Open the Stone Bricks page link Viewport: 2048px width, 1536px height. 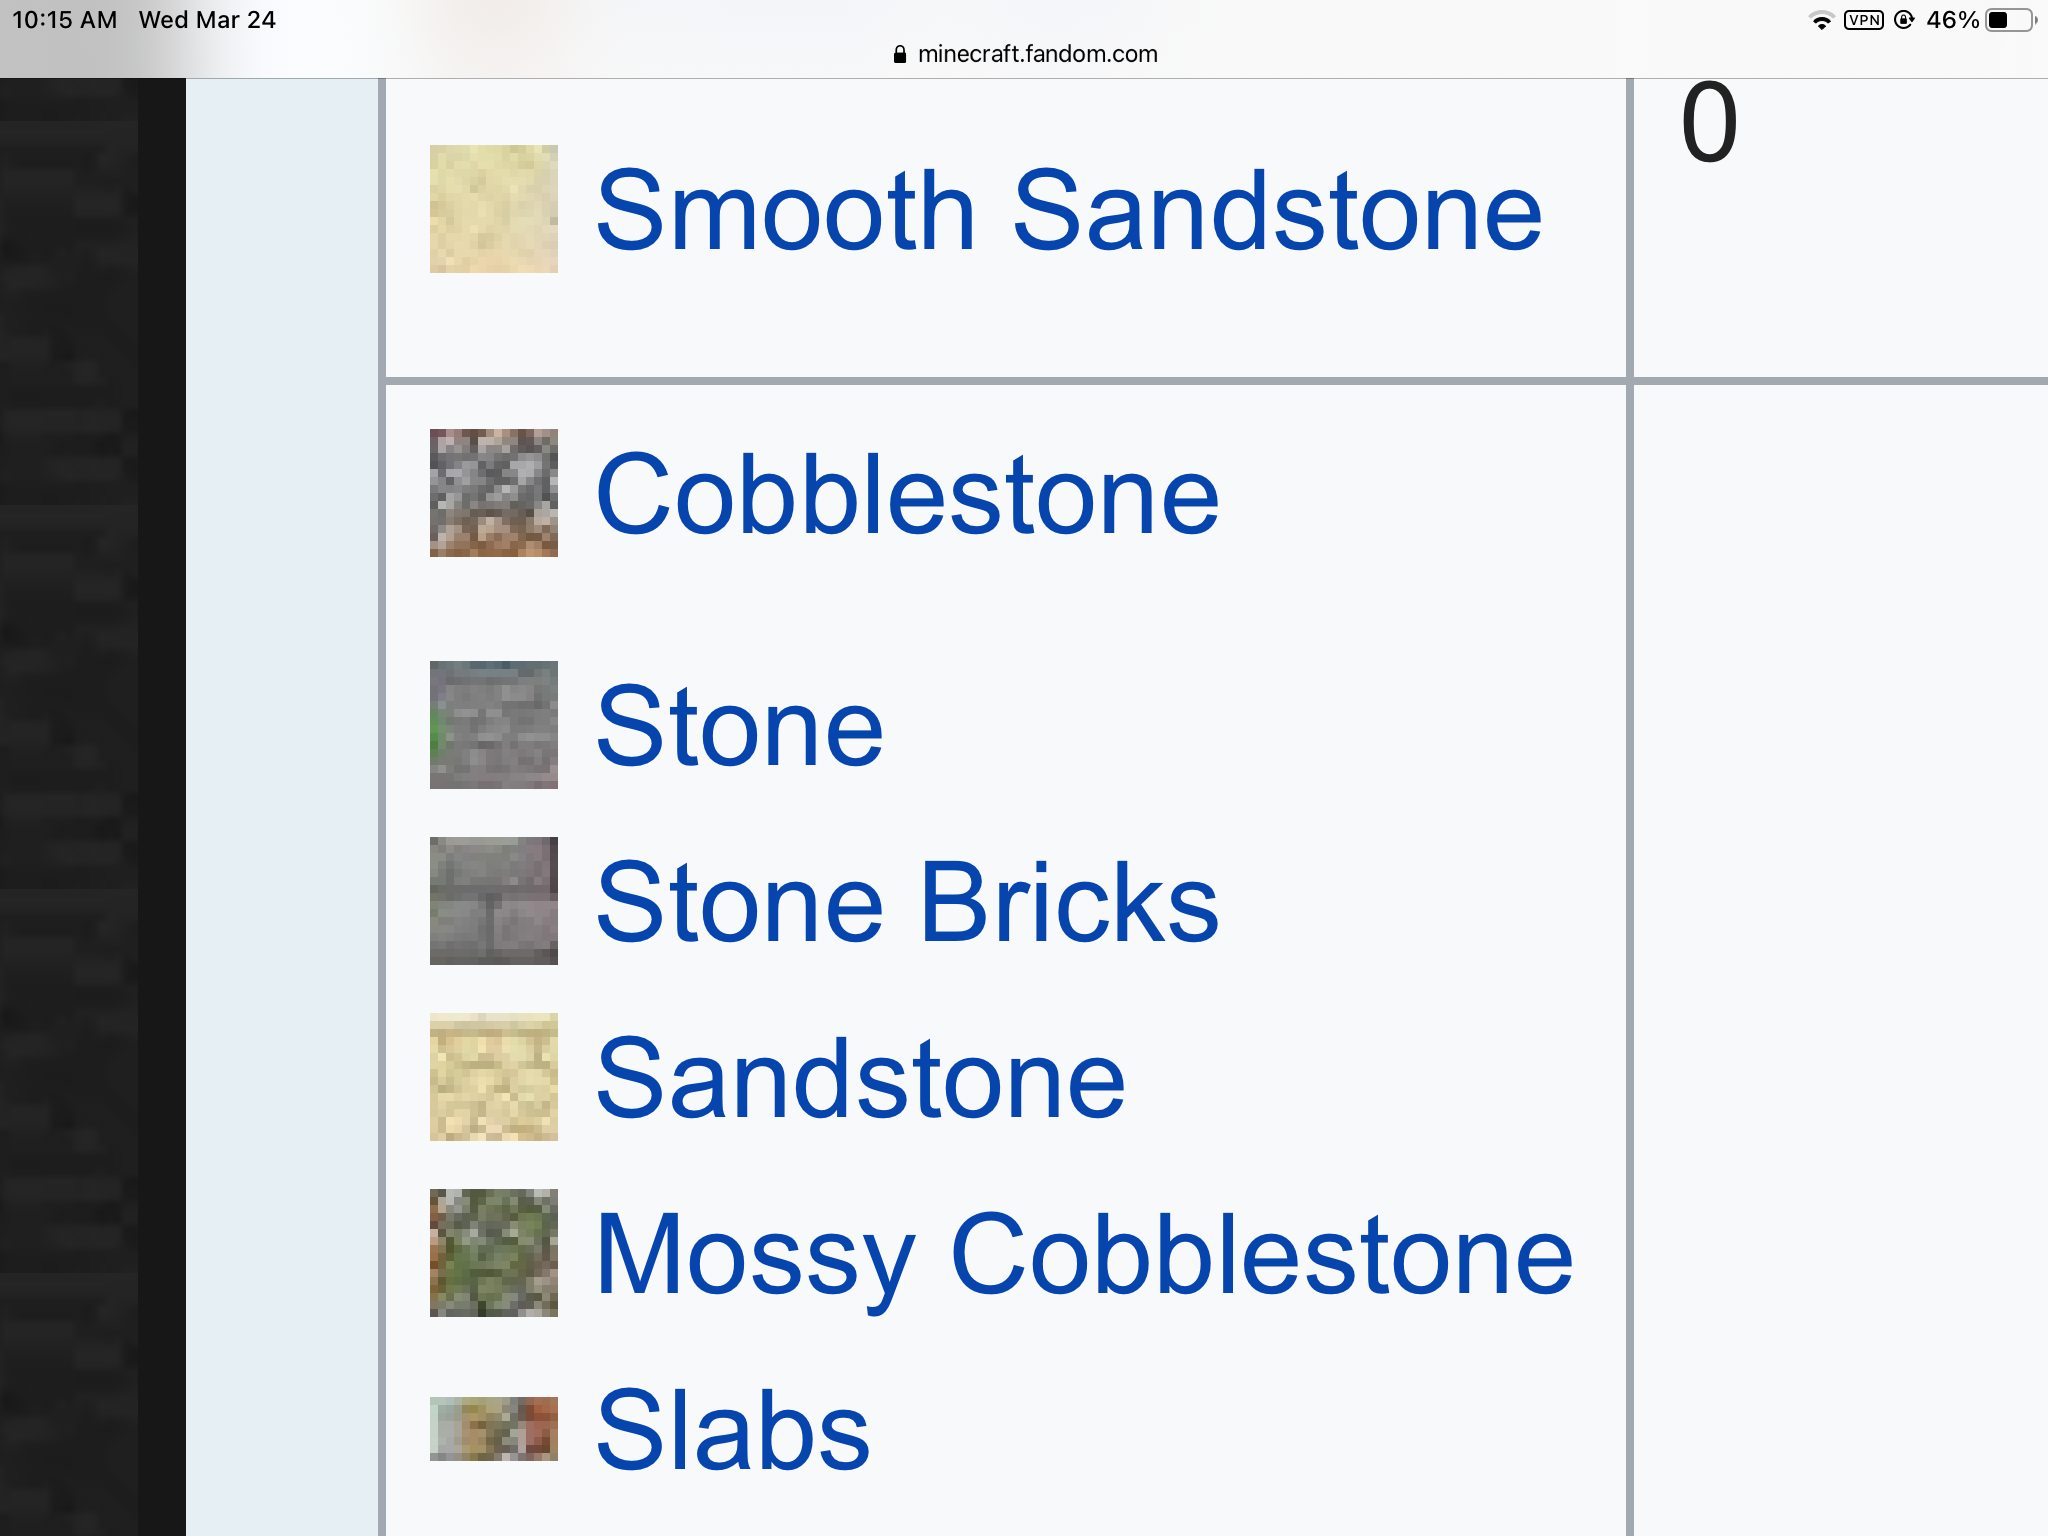[x=907, y=903]
